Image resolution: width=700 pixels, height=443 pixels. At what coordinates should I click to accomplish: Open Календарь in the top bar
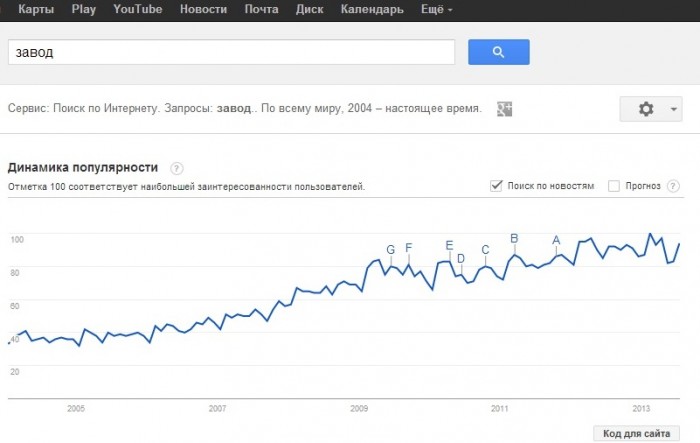pyautogui.click(x=372, y=10)
